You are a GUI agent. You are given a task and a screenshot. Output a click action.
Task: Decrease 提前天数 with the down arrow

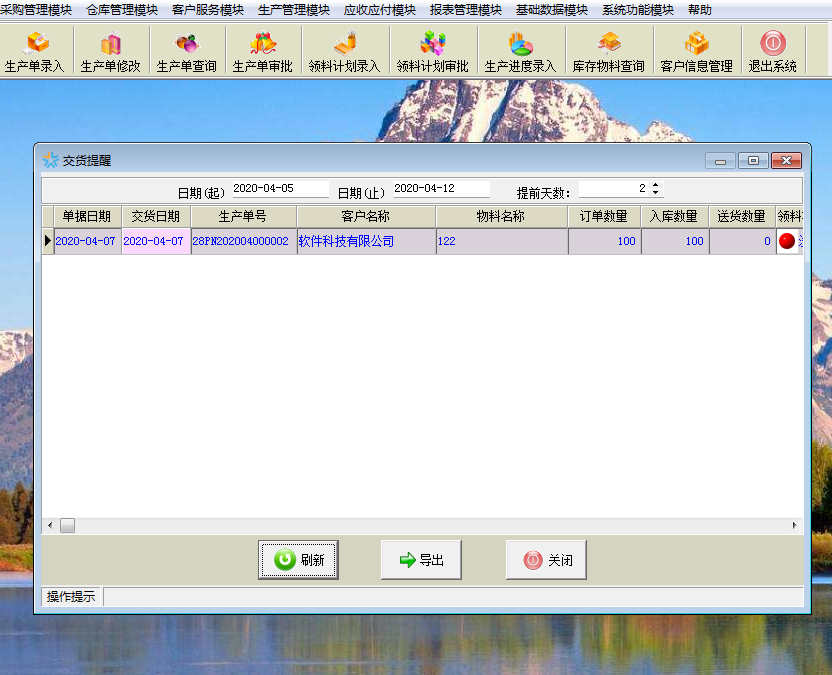(x=656, y=192)
